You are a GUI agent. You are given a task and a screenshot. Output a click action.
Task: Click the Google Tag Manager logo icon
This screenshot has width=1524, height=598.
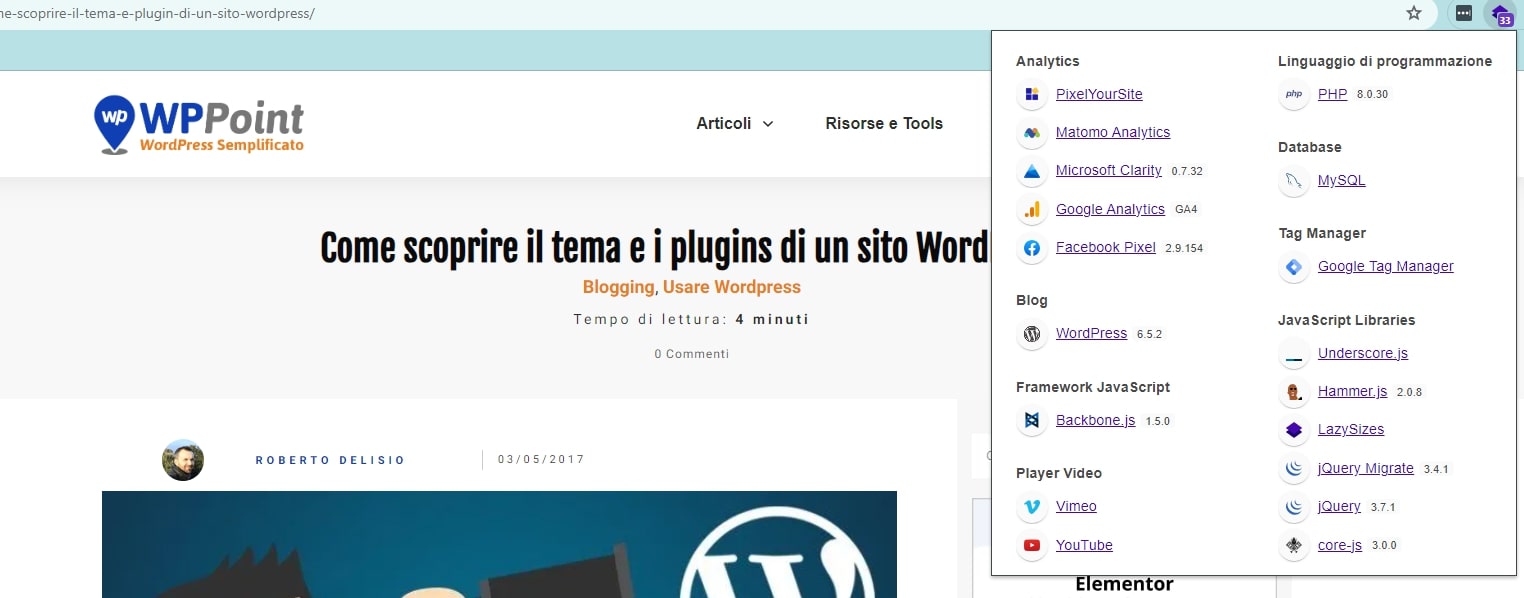point(1294,267)
